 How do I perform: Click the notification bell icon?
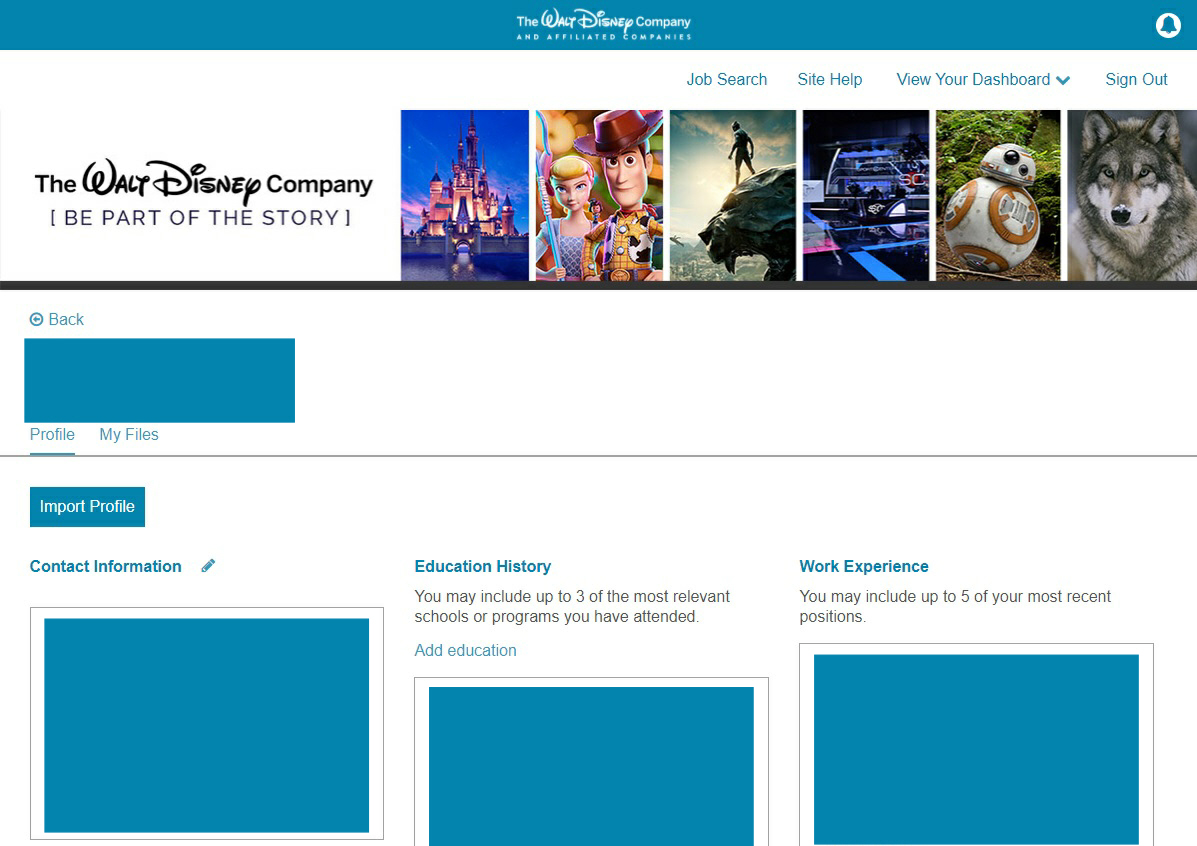pyautogui.click(x=1168, y=24)
